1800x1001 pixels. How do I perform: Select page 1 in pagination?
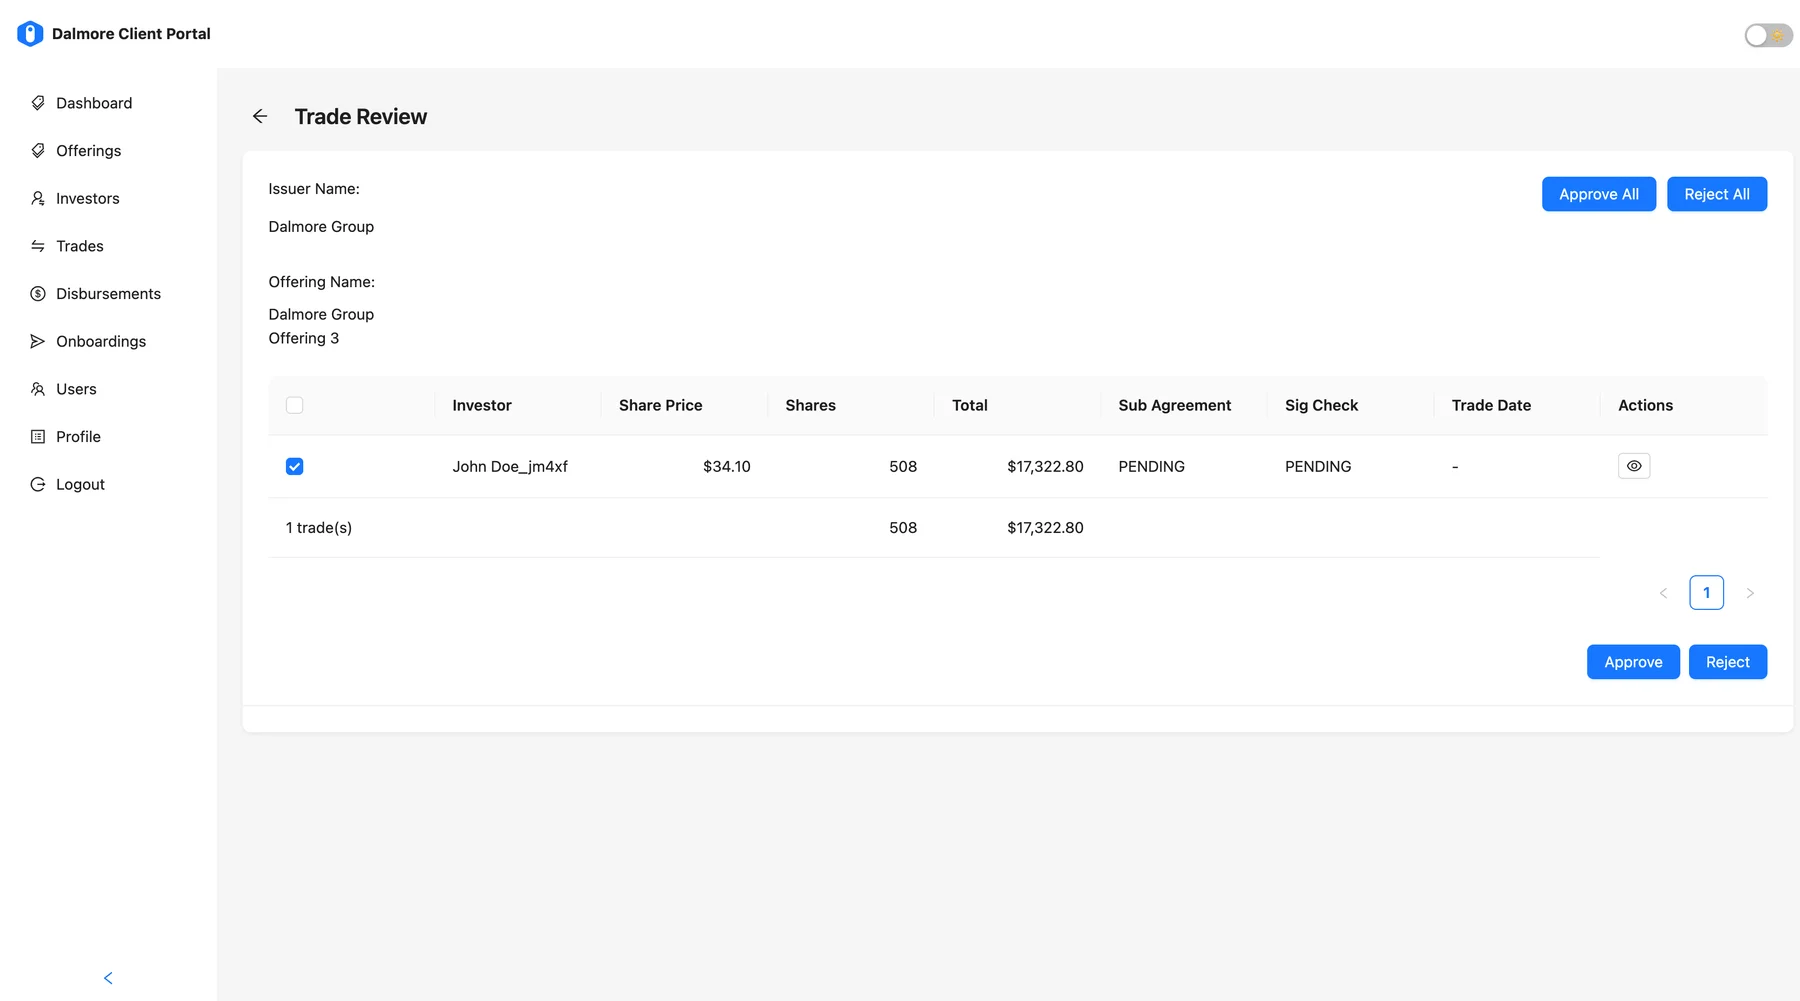(1706, 593)
